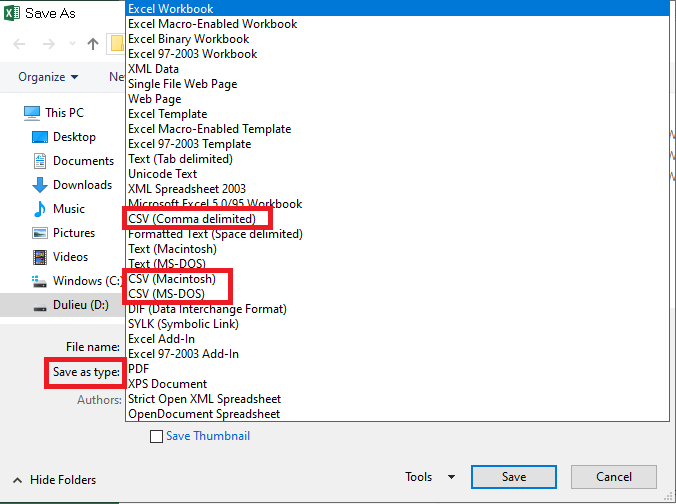Image resolution: width=676 pixels, height=504 pixels.
Task: Click the Save button
Action: tap(513, 477)
